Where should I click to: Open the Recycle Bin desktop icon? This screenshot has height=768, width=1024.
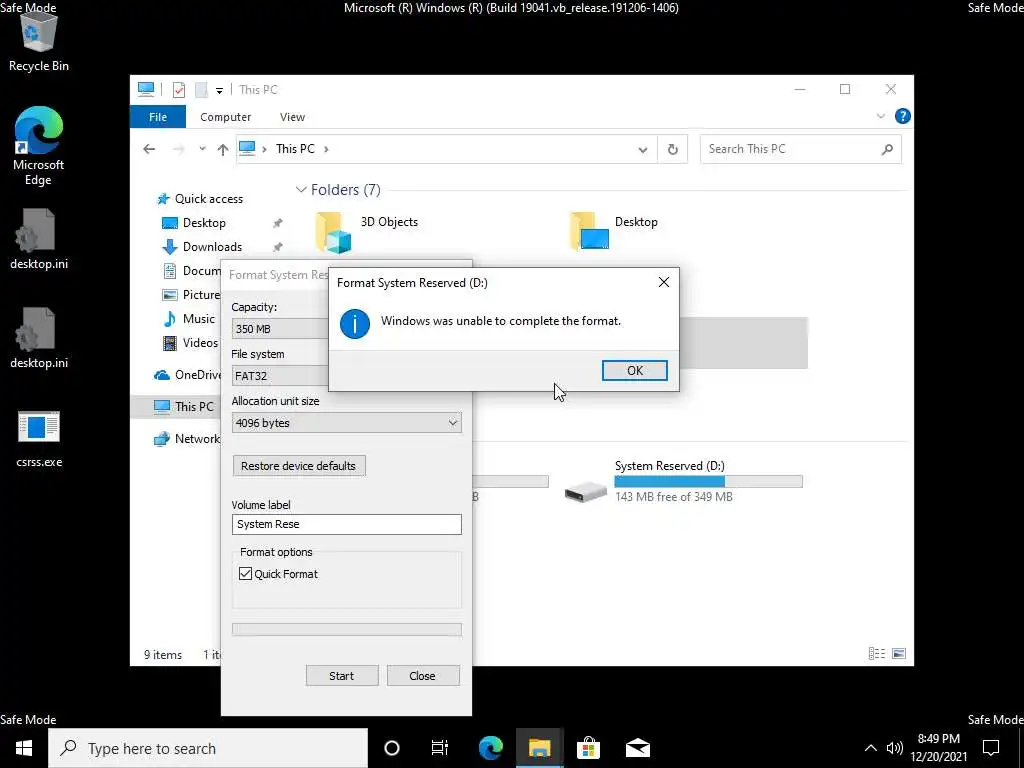pos(39,40)
